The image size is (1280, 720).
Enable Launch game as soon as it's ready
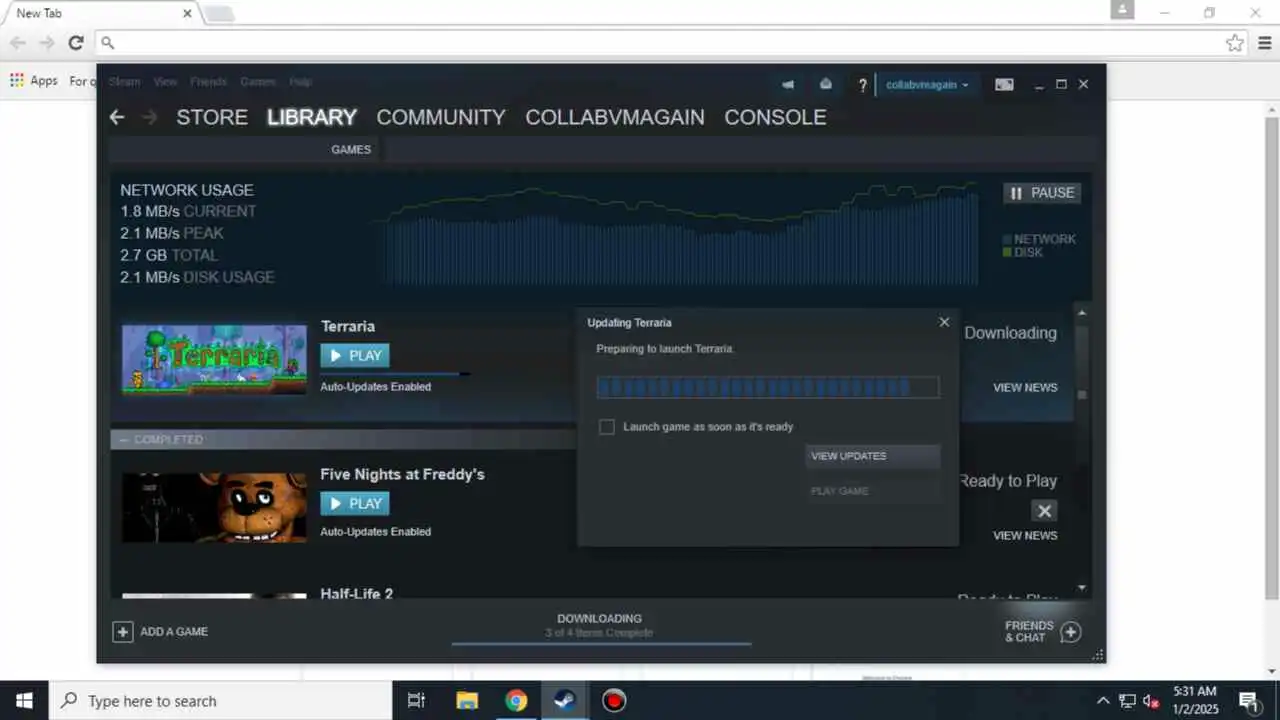(x=606, y=427)
